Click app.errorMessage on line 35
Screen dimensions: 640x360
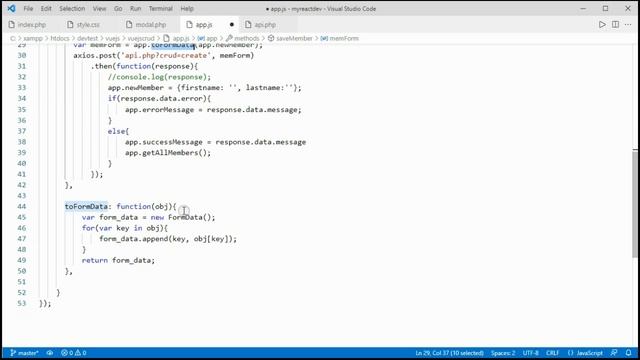pos(160,110)
